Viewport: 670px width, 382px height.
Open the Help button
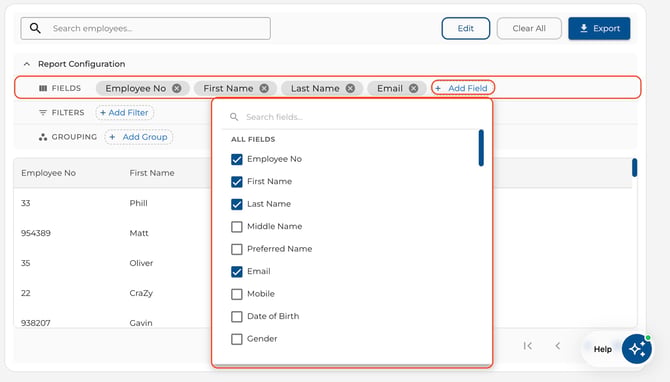pyautogui.click(x=602, y=350)
